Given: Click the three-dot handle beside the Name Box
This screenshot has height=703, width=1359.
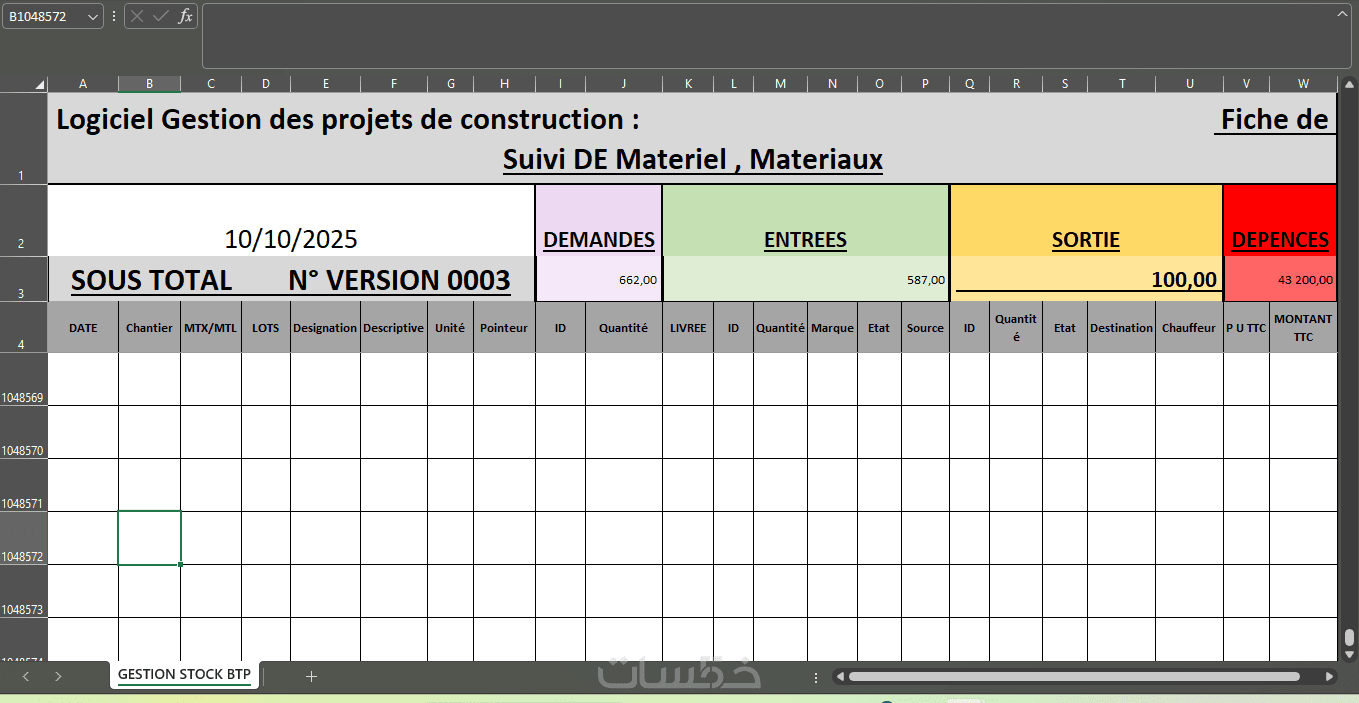Looking at the screenshot, I should [x=113, y=16].
